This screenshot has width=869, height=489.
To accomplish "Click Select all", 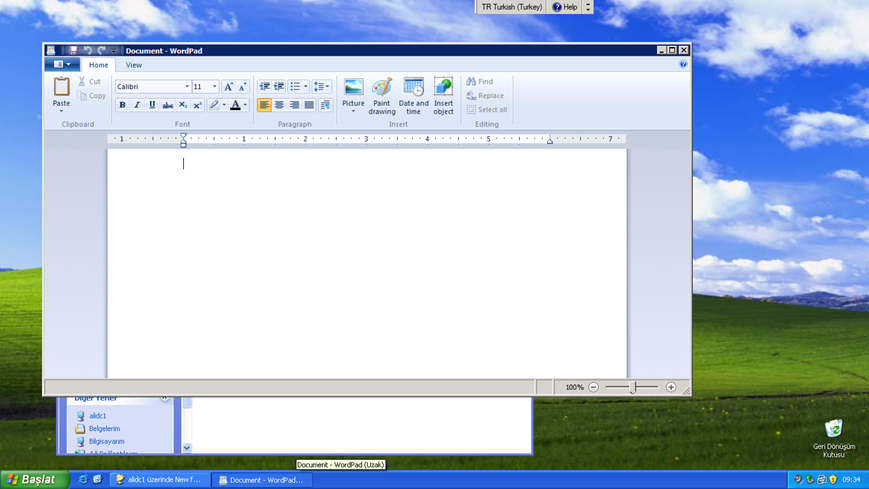I will 487,110.
